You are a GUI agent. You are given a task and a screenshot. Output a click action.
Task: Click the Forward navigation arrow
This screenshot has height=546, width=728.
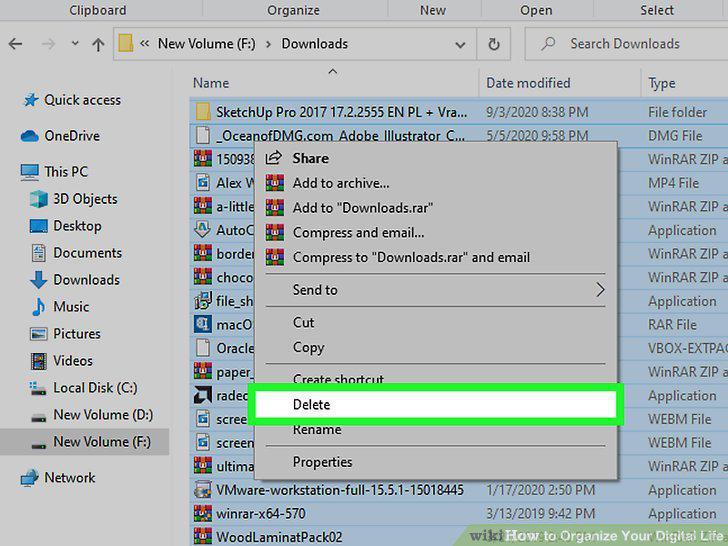coord(48,44)
